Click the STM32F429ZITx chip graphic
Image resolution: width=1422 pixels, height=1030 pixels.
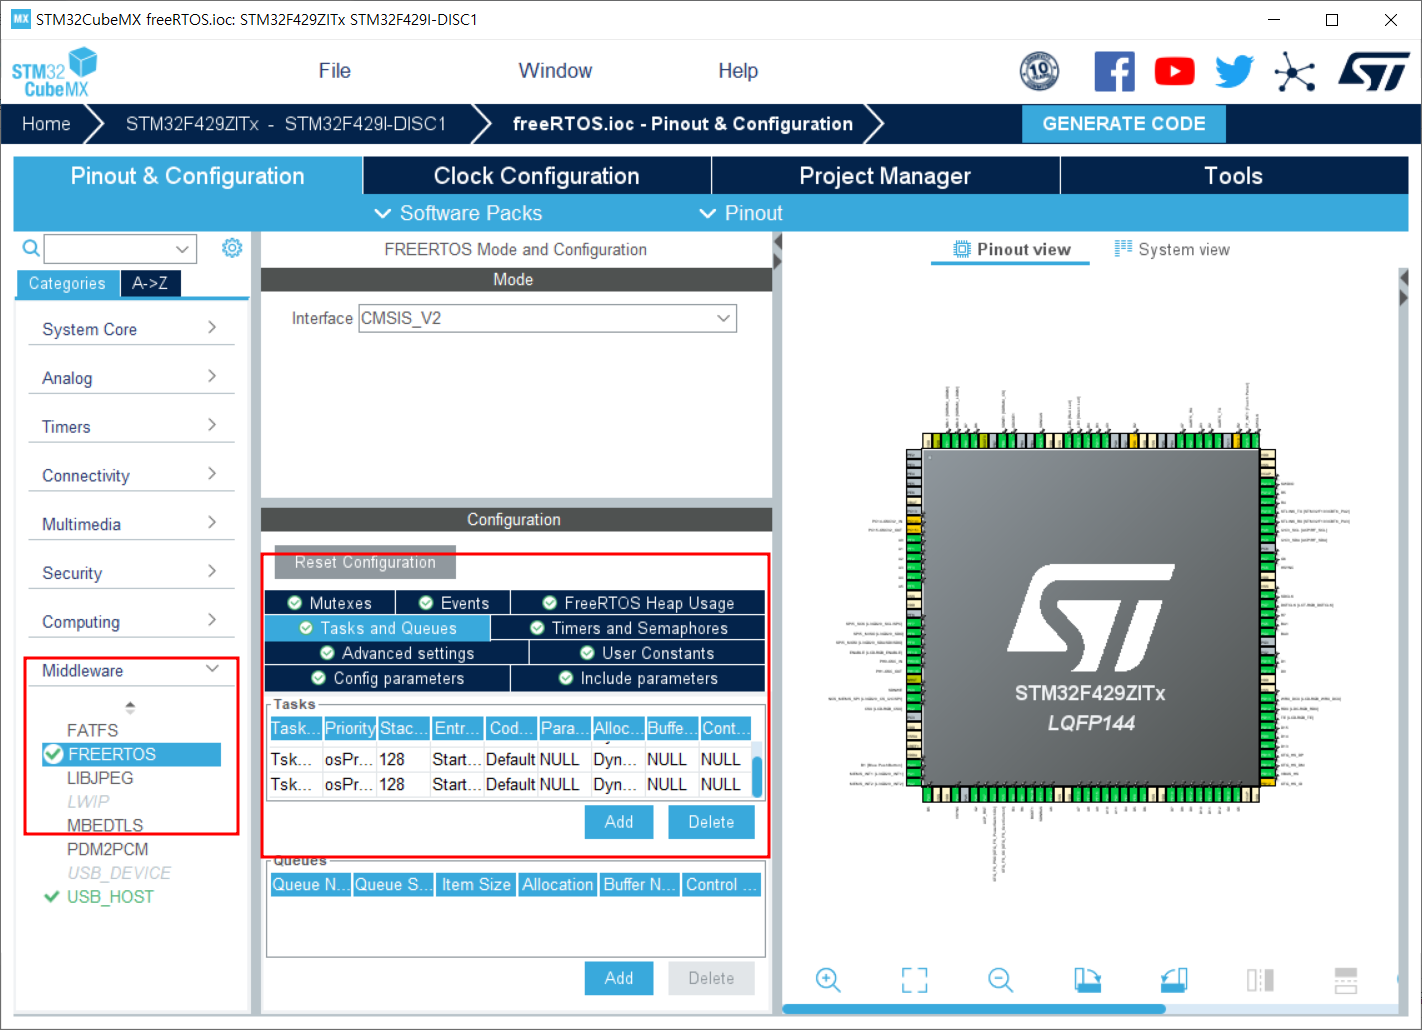[1091, 617]
